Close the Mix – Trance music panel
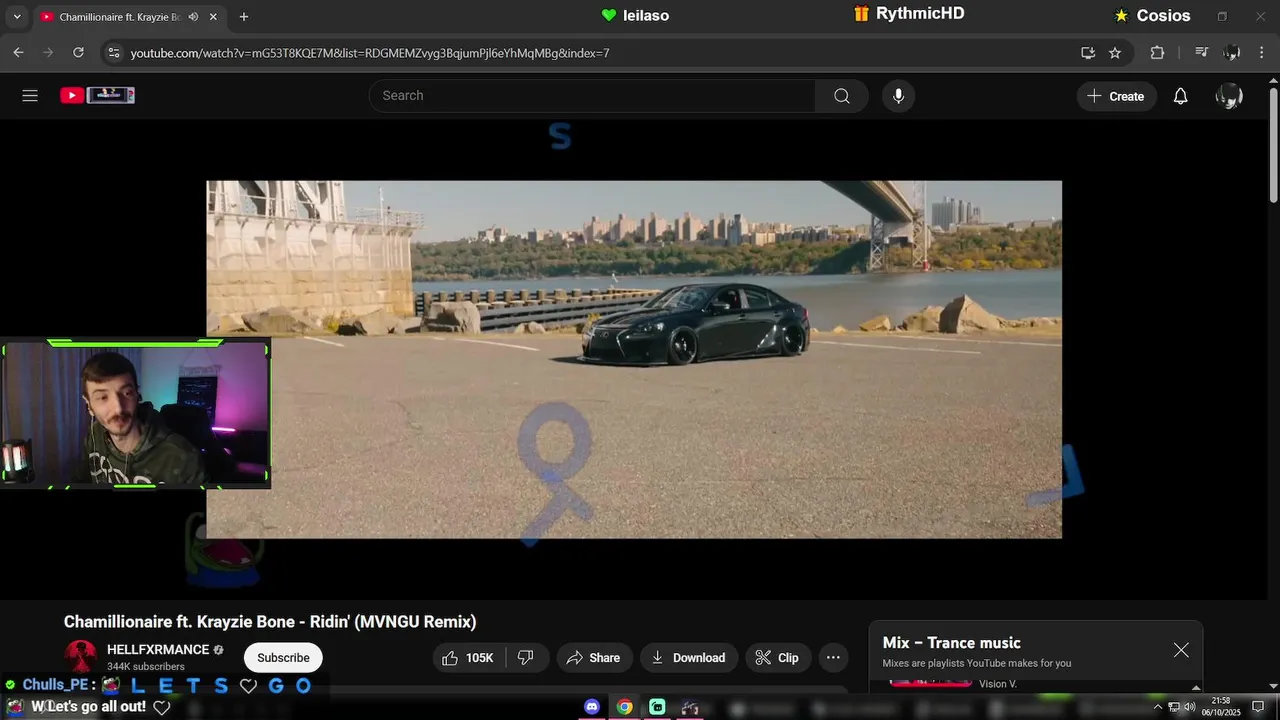Screen dimensions: 1280x720 (x=1181, y=650)
